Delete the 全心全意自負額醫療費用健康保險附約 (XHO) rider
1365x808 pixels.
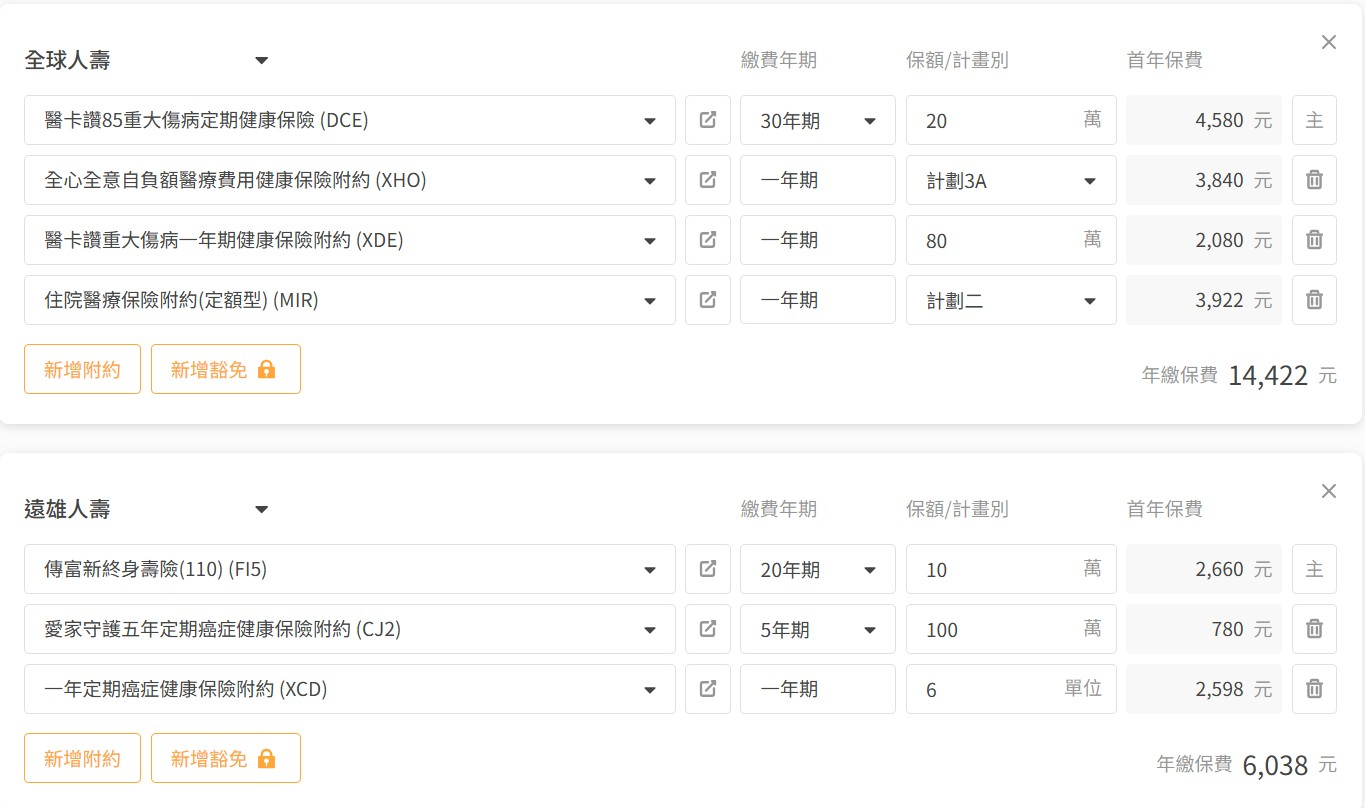click(1314, 180)
